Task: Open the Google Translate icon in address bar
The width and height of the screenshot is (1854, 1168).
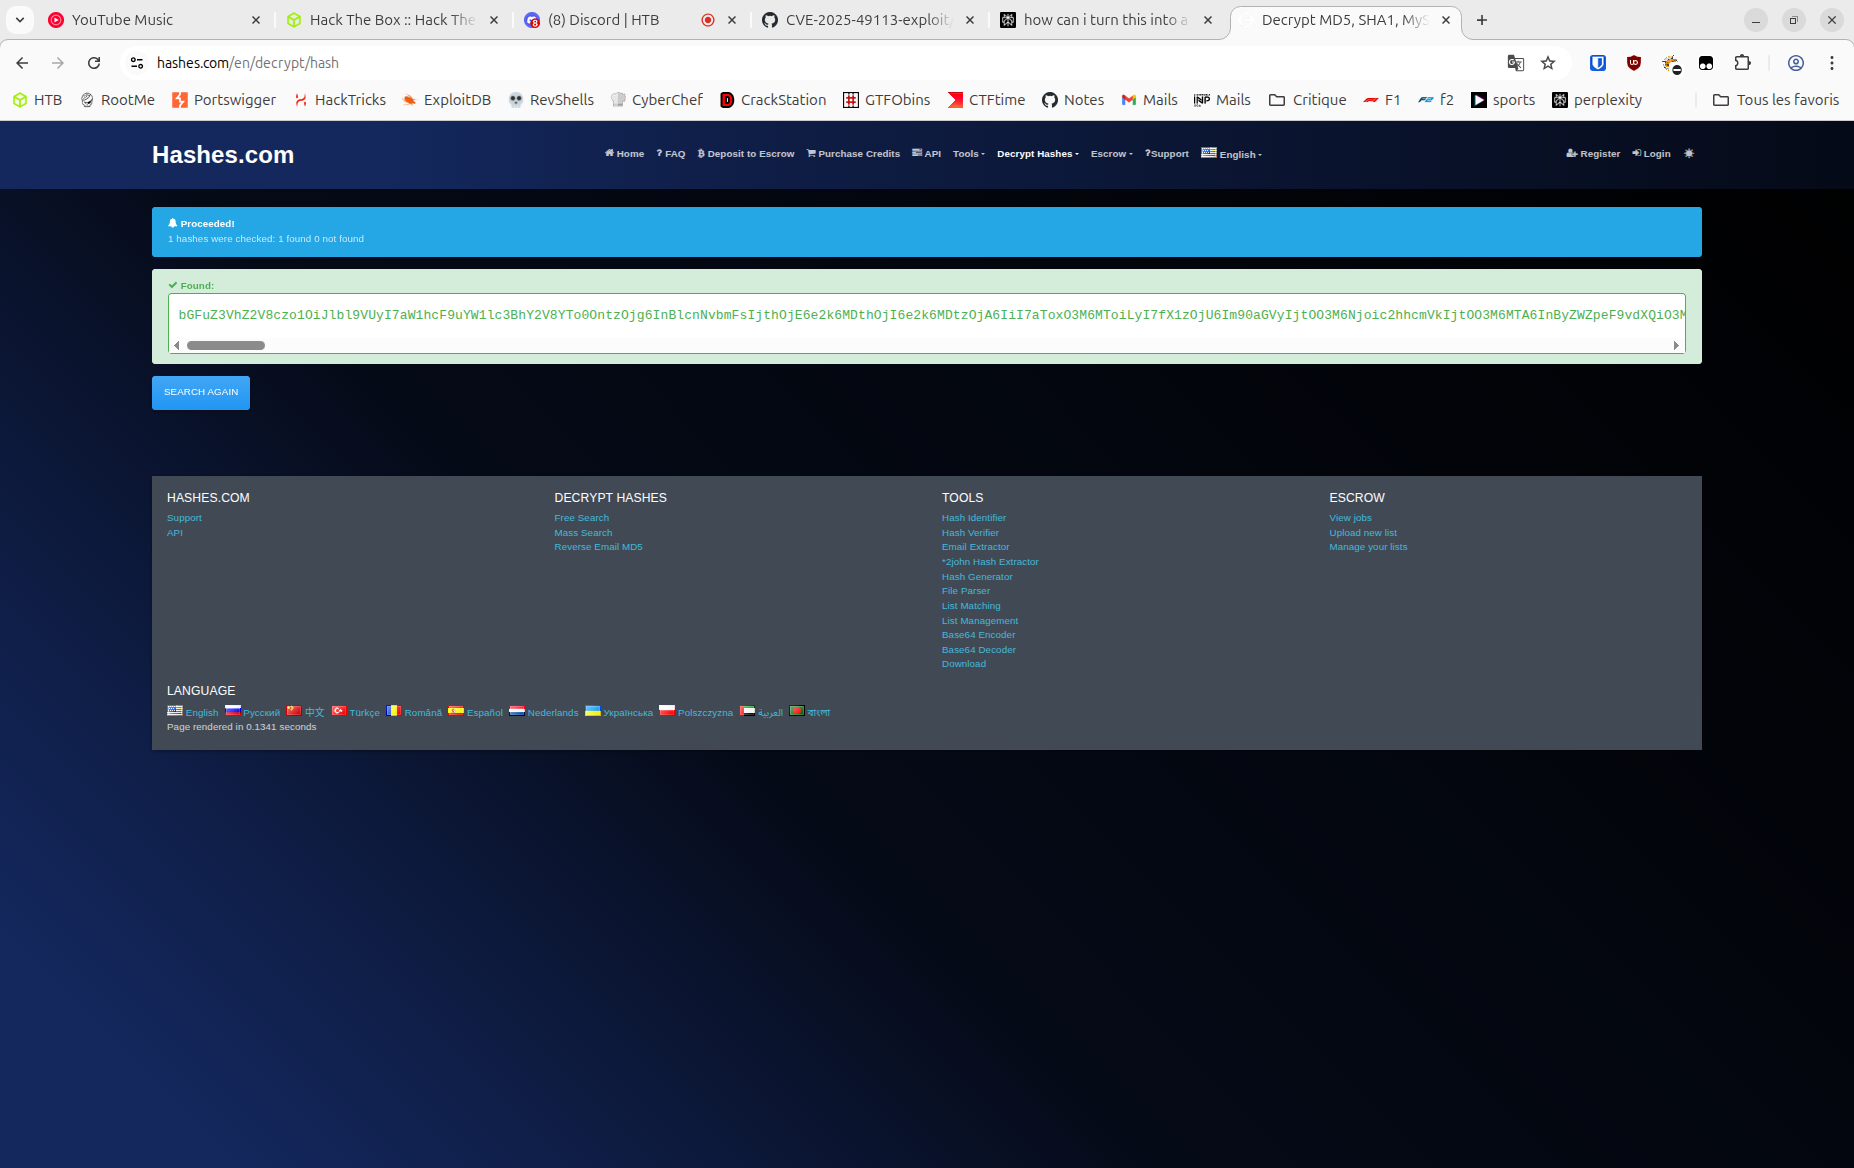Action: [x=1516, y=63]
